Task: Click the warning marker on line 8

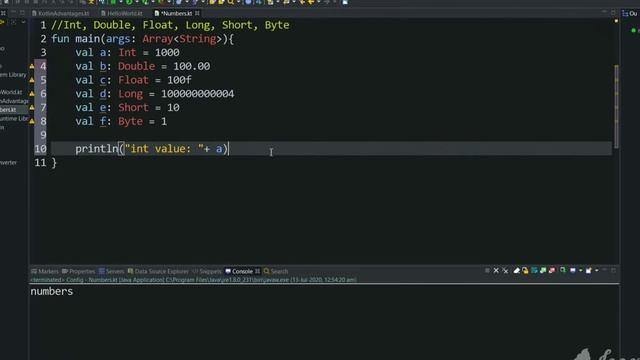Action: pyautogui.click(x=32, y=121)
